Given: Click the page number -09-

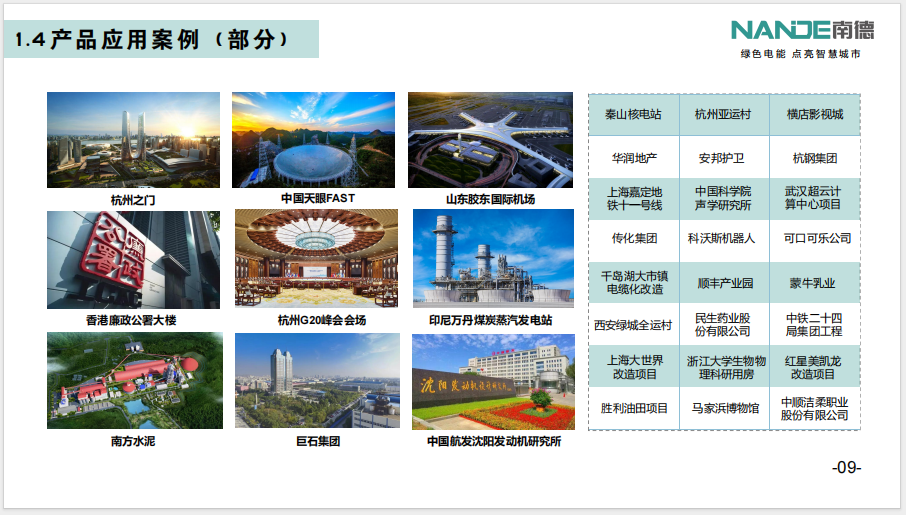Looking at the screenshot, I should pyautogui.click(x=846, y=467).
